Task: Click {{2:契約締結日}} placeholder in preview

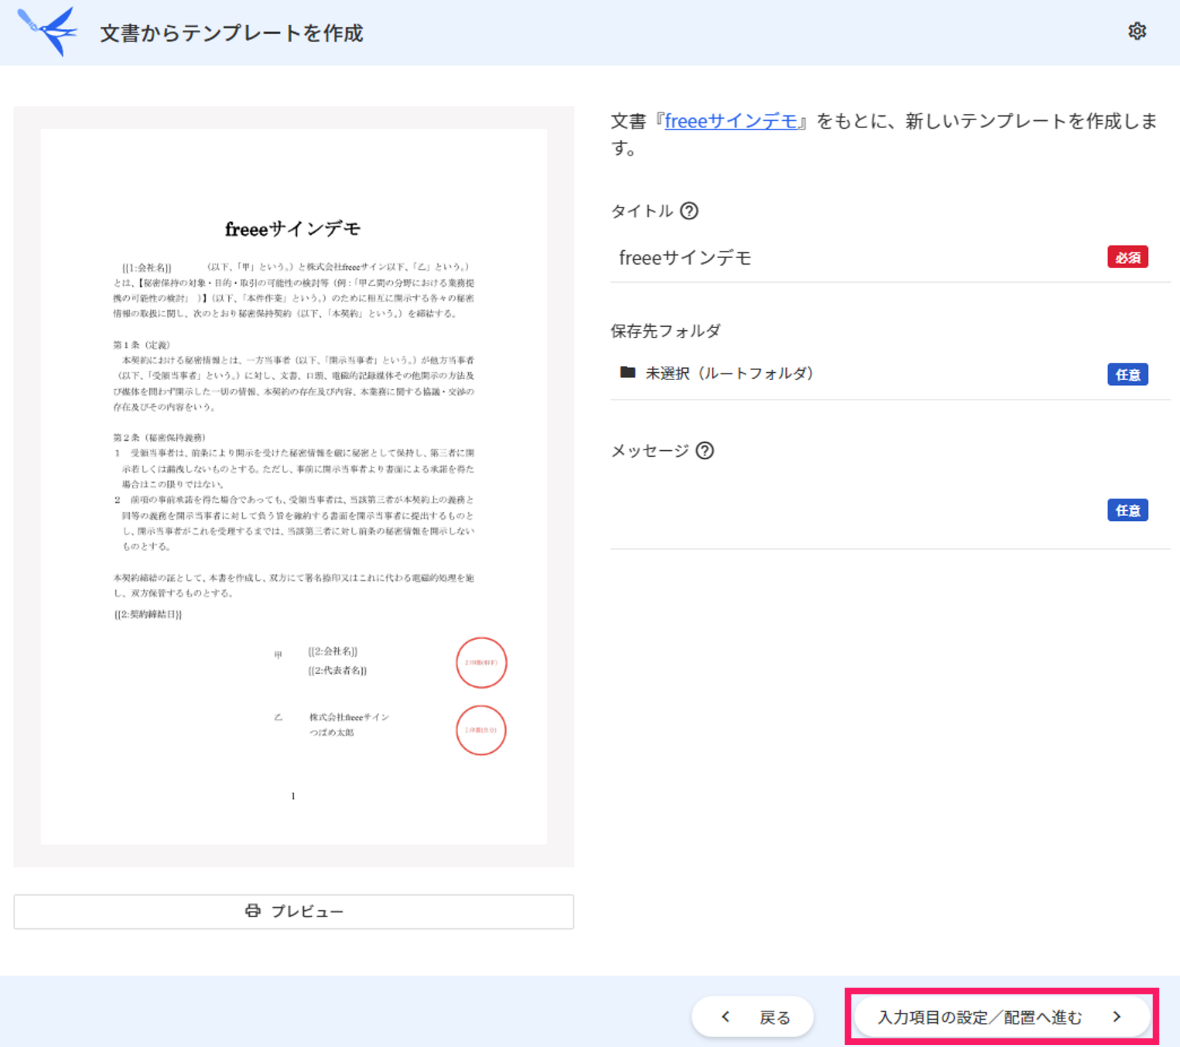Action: pyautogui.click(x=148, y=614)
